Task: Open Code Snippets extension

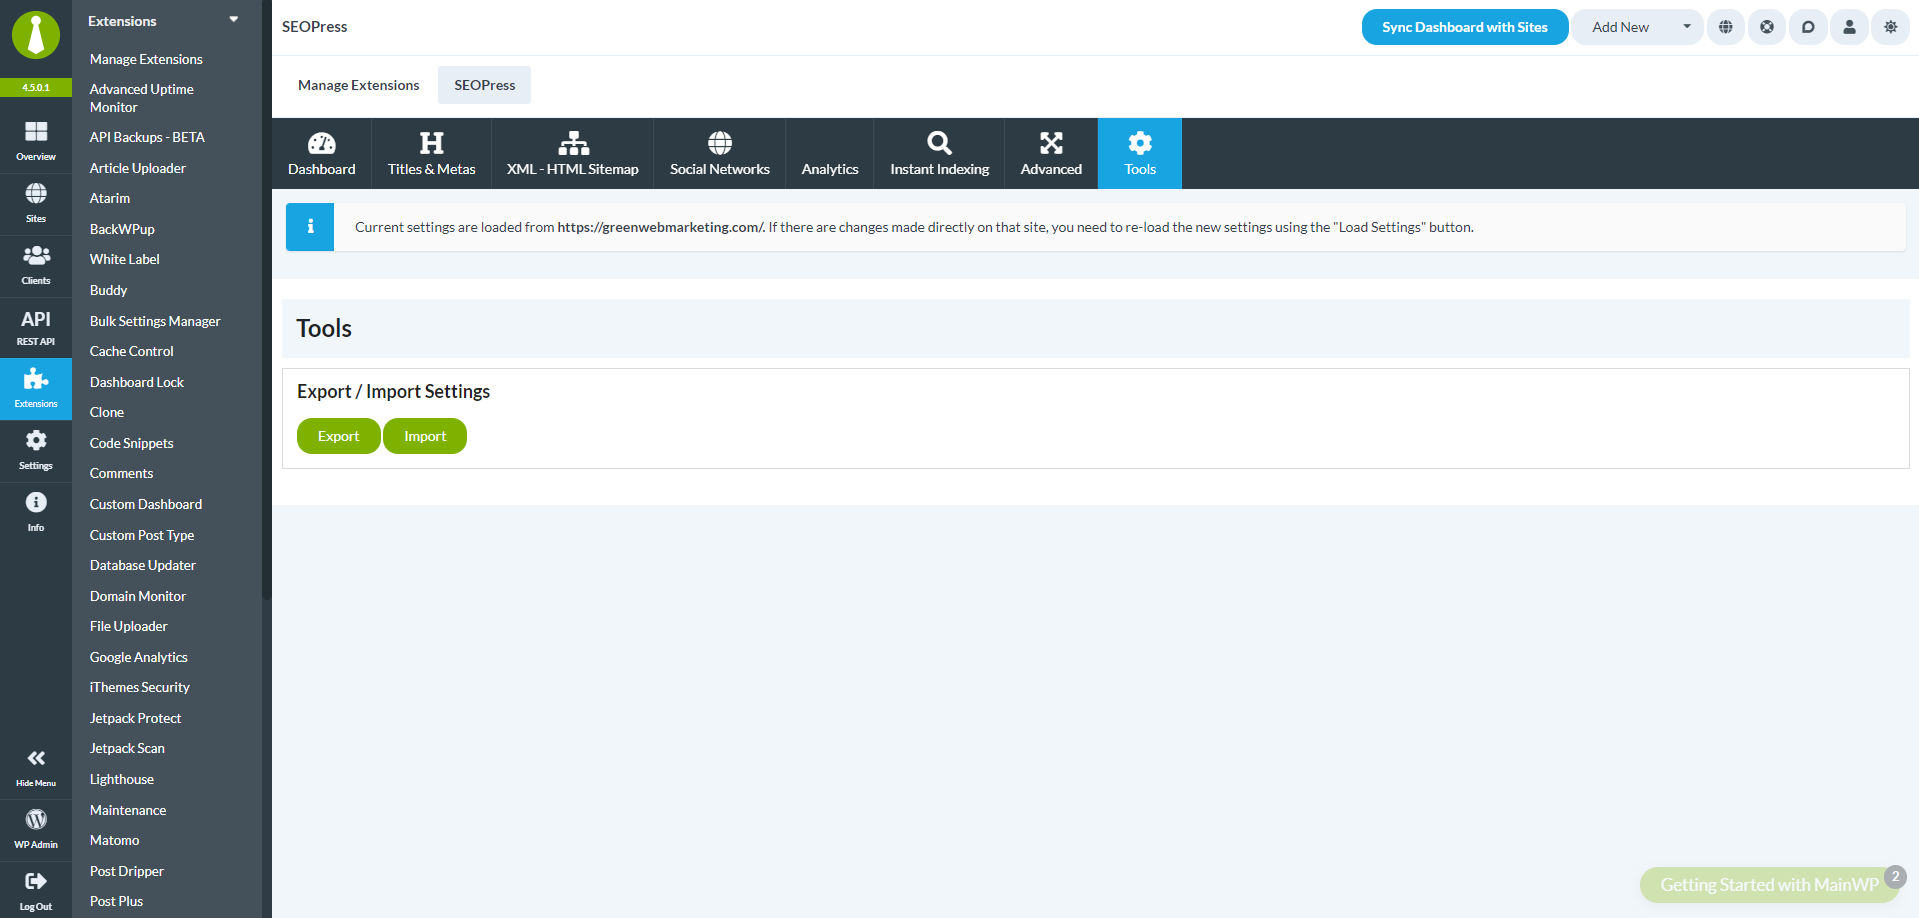Action: (x=132, y=443)
